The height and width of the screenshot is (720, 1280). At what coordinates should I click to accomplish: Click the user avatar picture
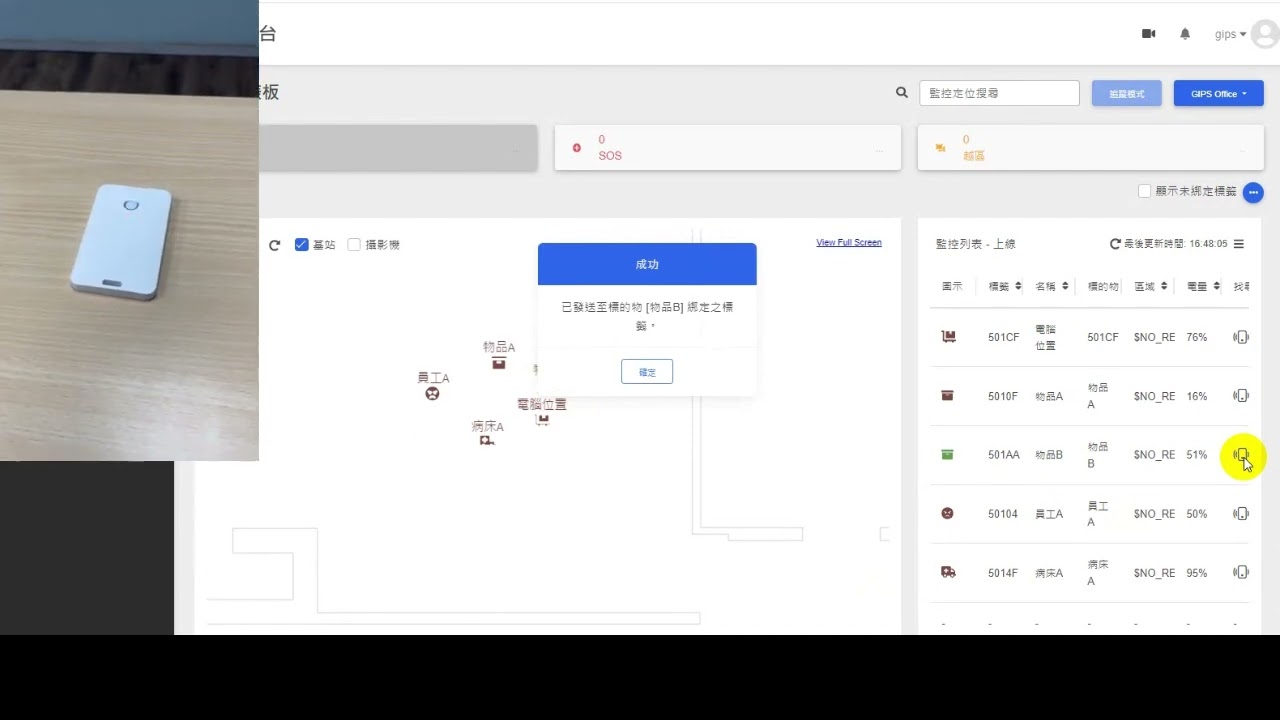(x=1264, y=34)
